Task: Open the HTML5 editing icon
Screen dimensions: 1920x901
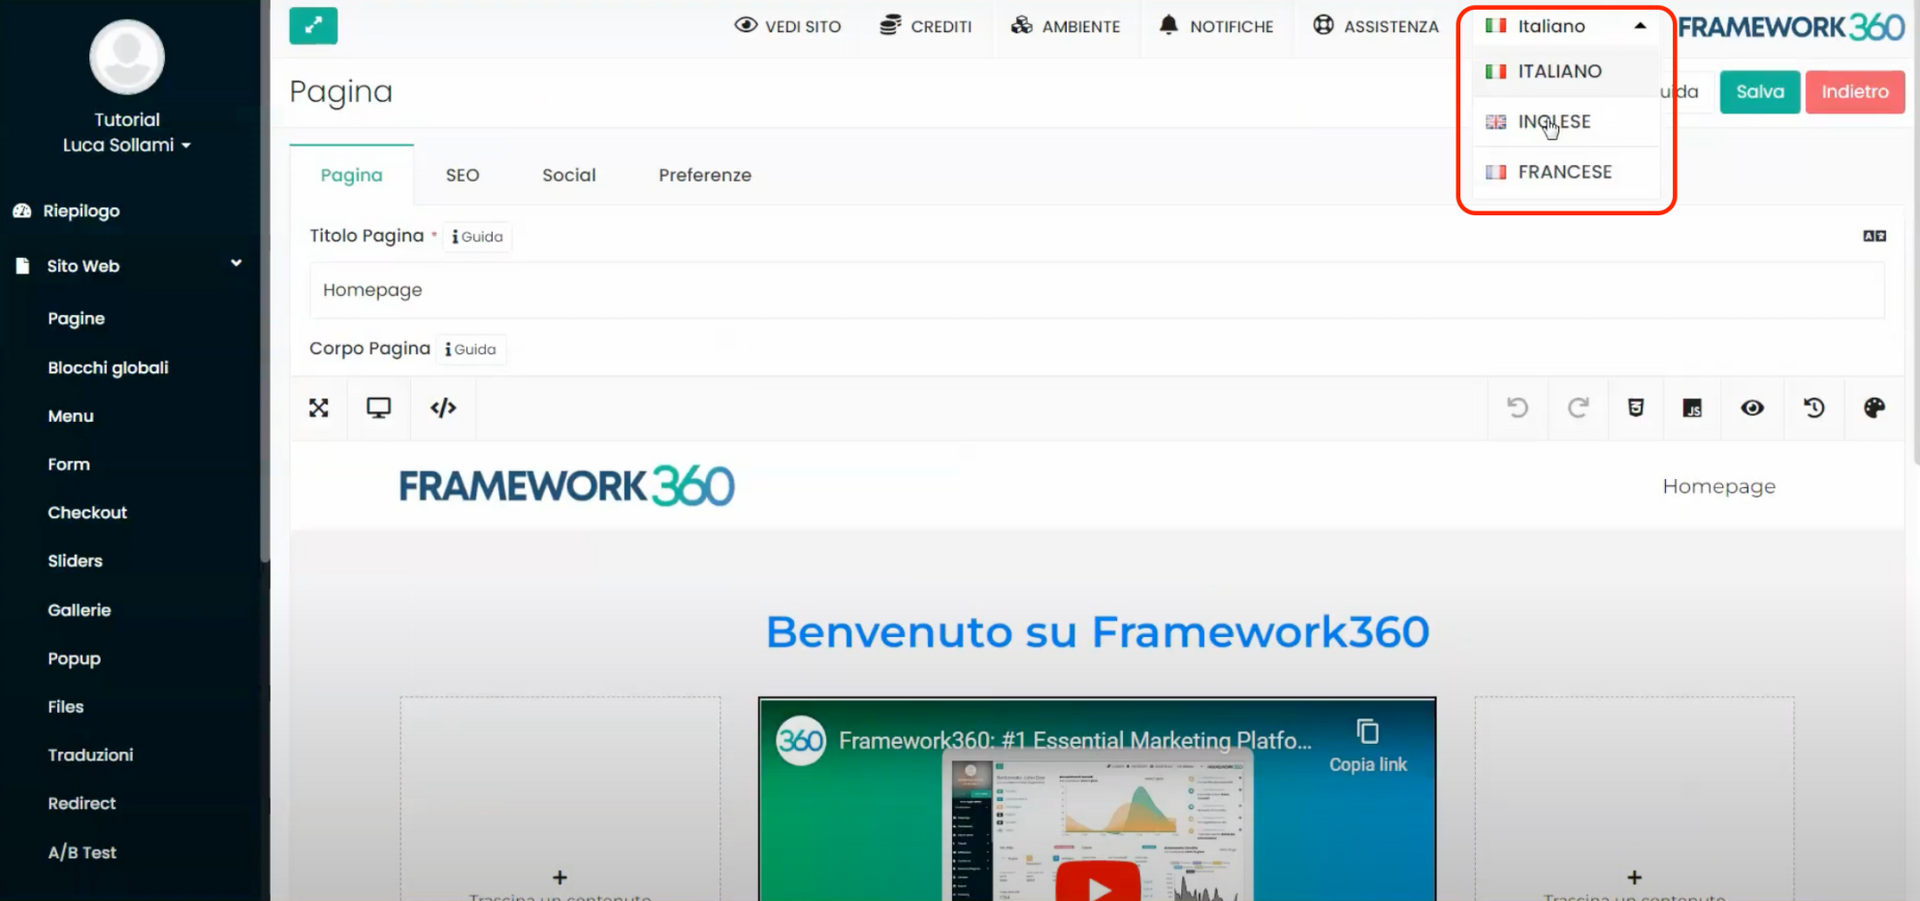Action: 1636,408
